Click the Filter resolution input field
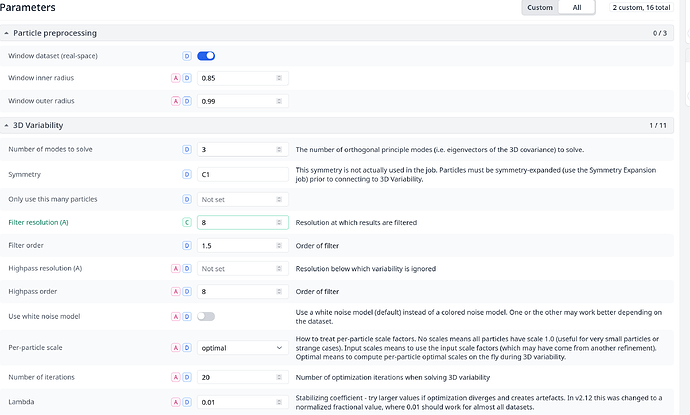Viewport: 690px width, 415px height. (236, 223)
